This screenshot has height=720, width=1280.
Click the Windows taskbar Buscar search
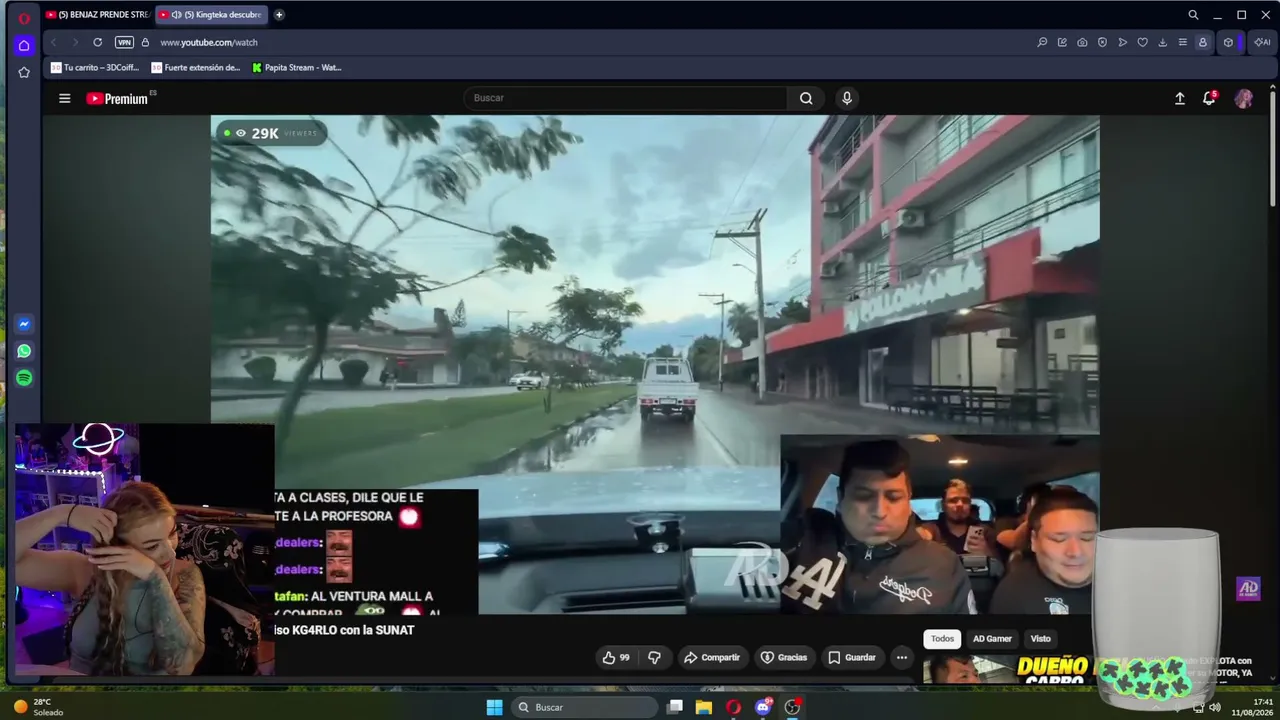(586, 707)
